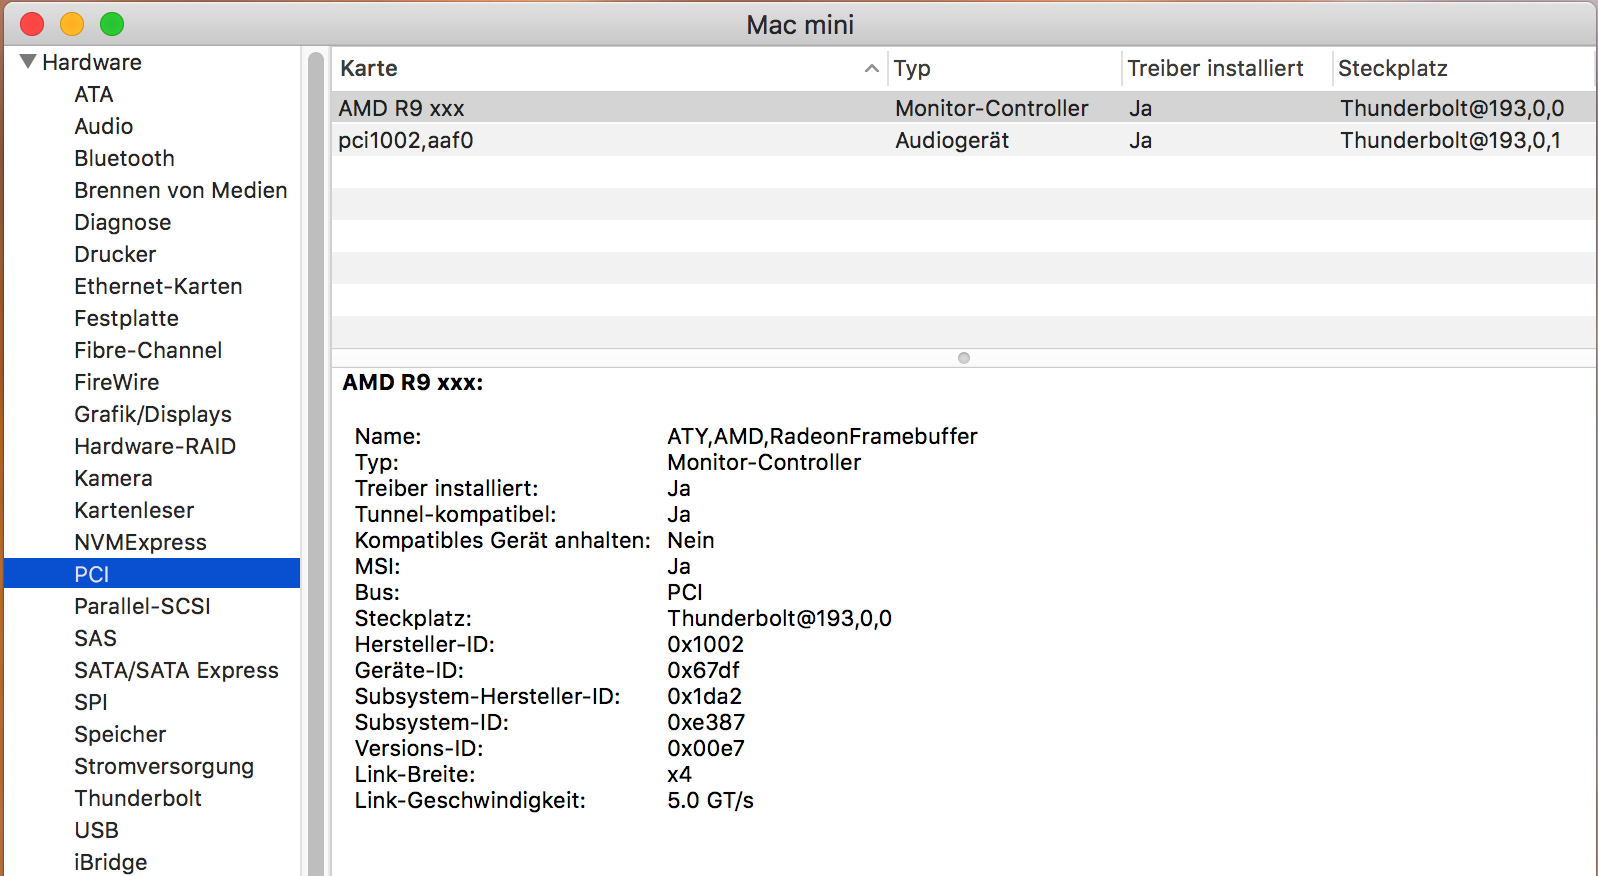The image size is (1598, 876).
Task: Select Hardware-RAID entry
Action: coord(155,446)
